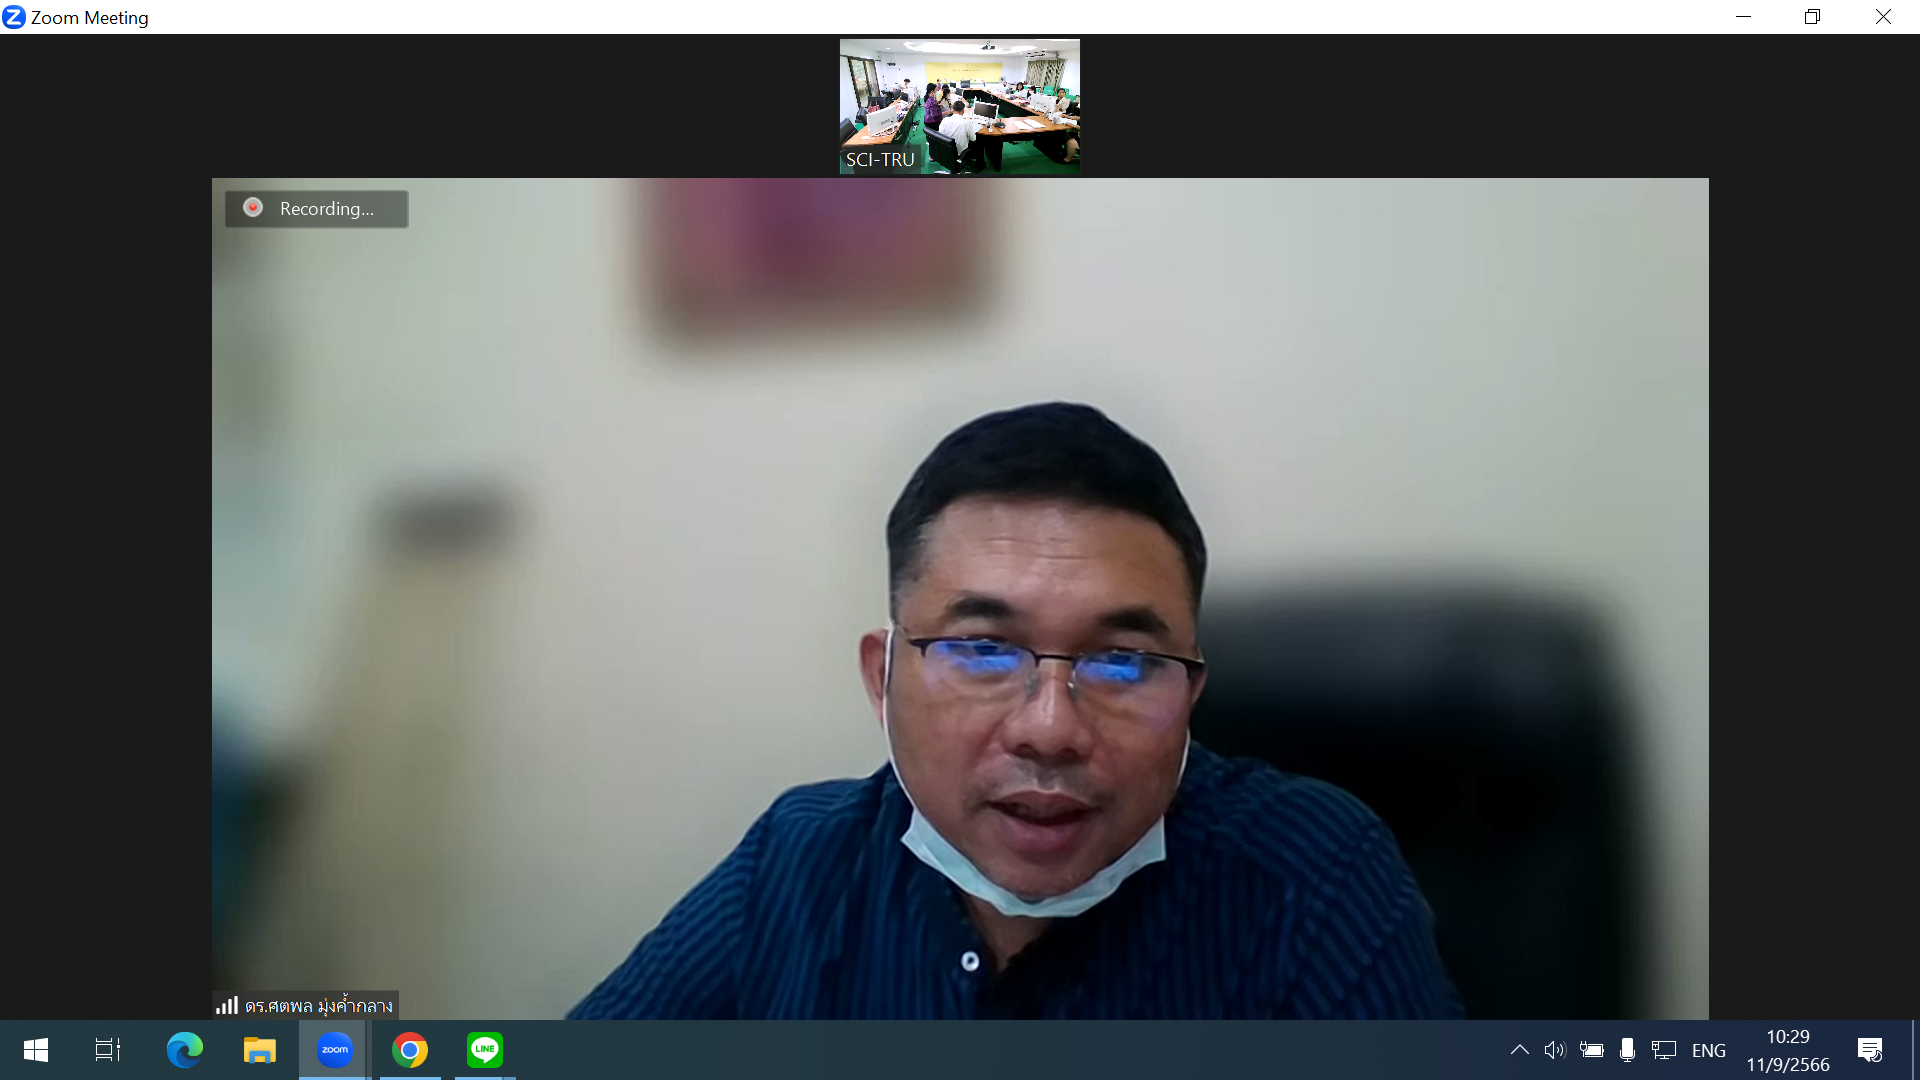Expand hidden system tray icons

click(1519, 1050)
